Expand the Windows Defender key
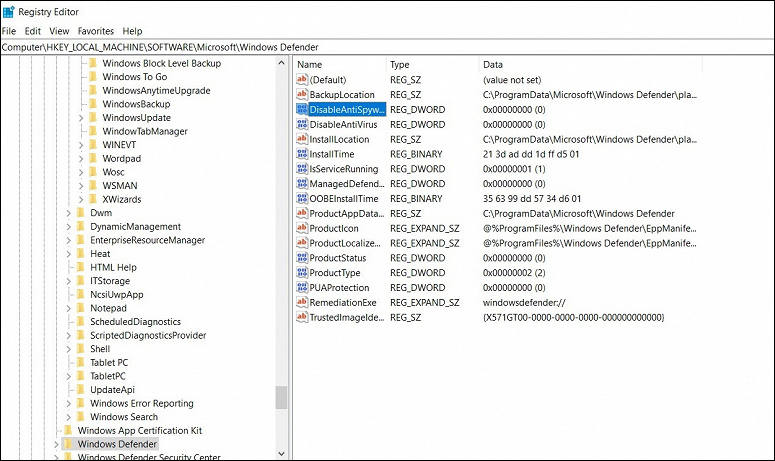 tap(56, 444)
